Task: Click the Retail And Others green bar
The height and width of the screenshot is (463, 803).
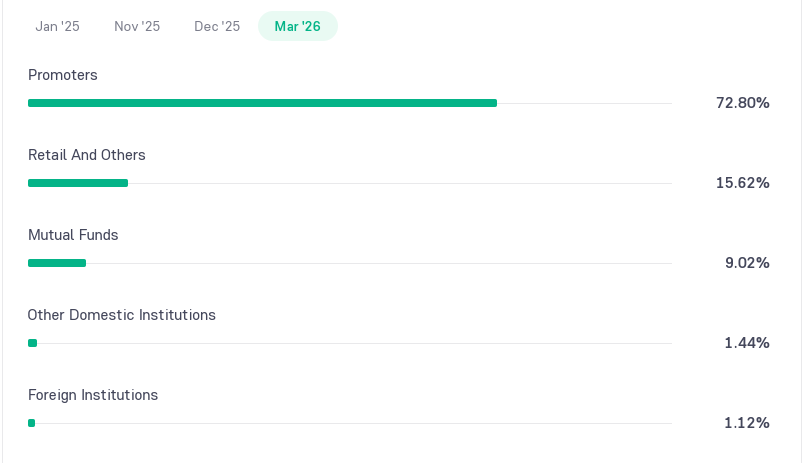Action: [x=78, y=183]
